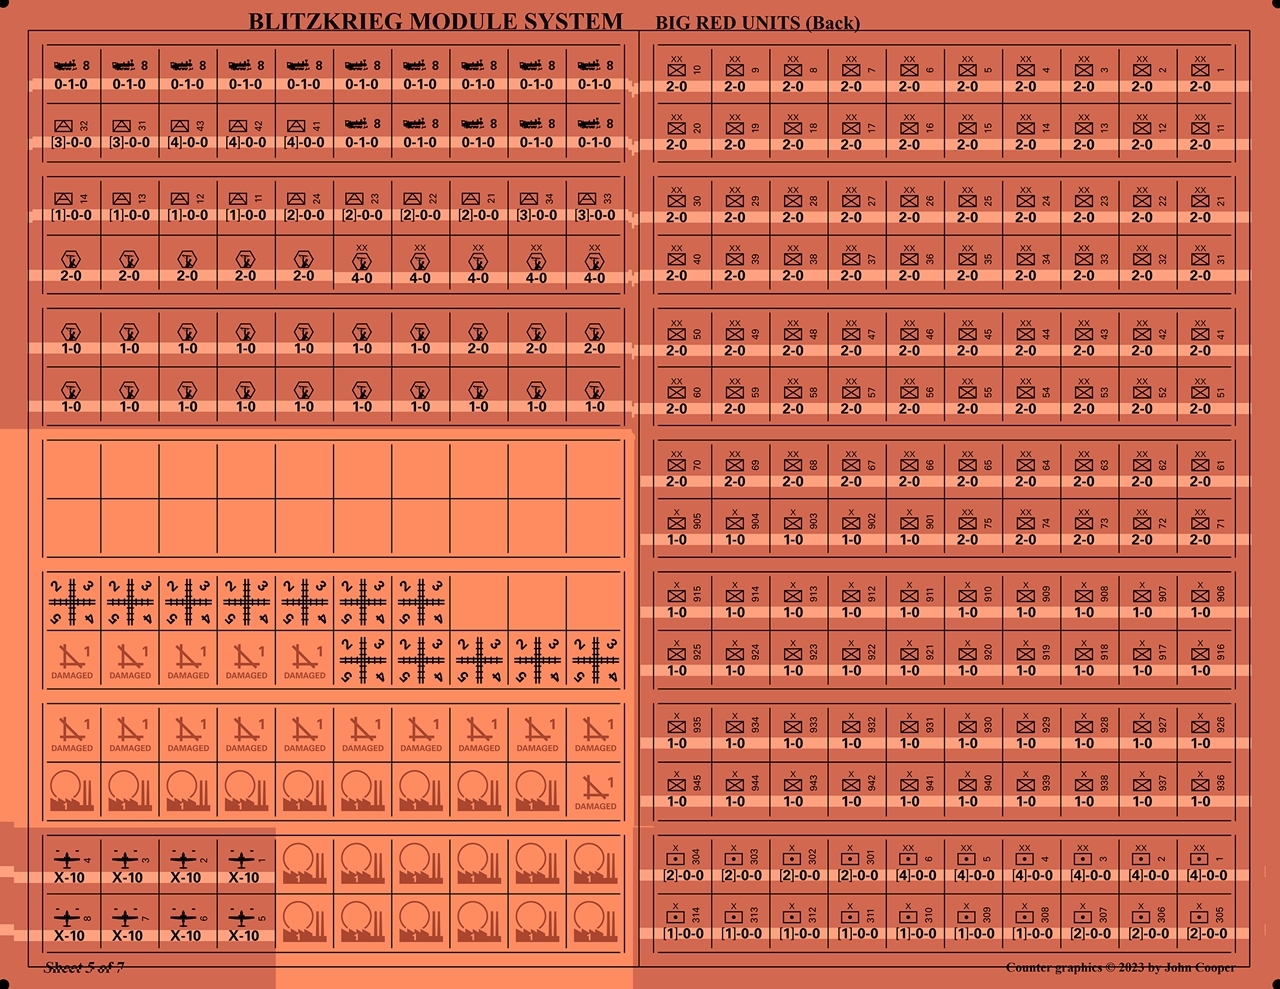Select the infantry brigade counter numbered 945
1280x989 pixels.
click(x=684, y=790)
